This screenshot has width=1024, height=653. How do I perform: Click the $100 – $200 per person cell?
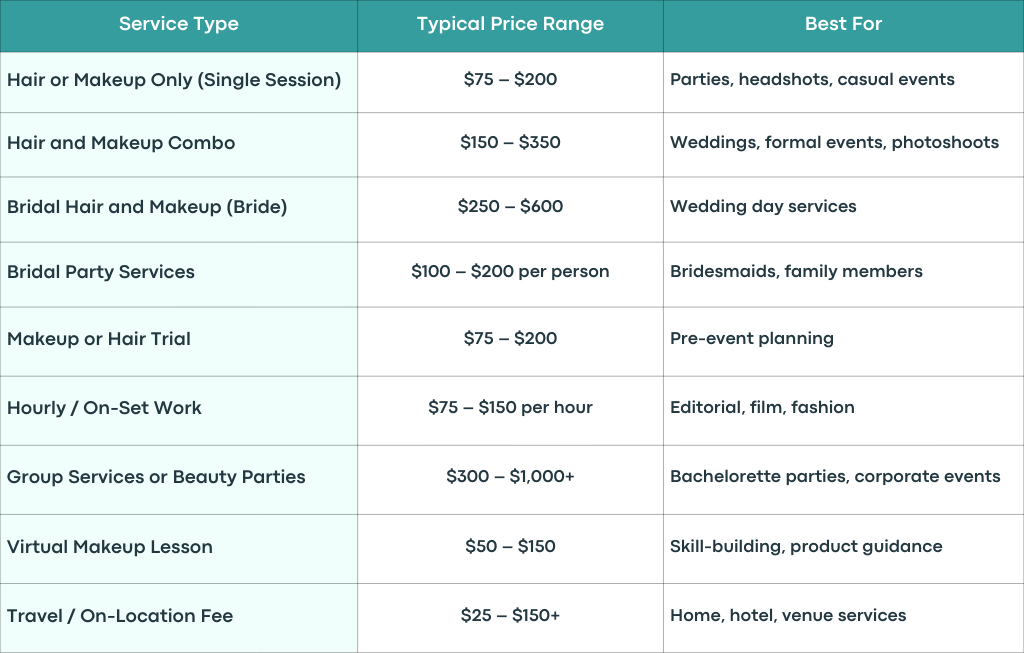[510, 273]
